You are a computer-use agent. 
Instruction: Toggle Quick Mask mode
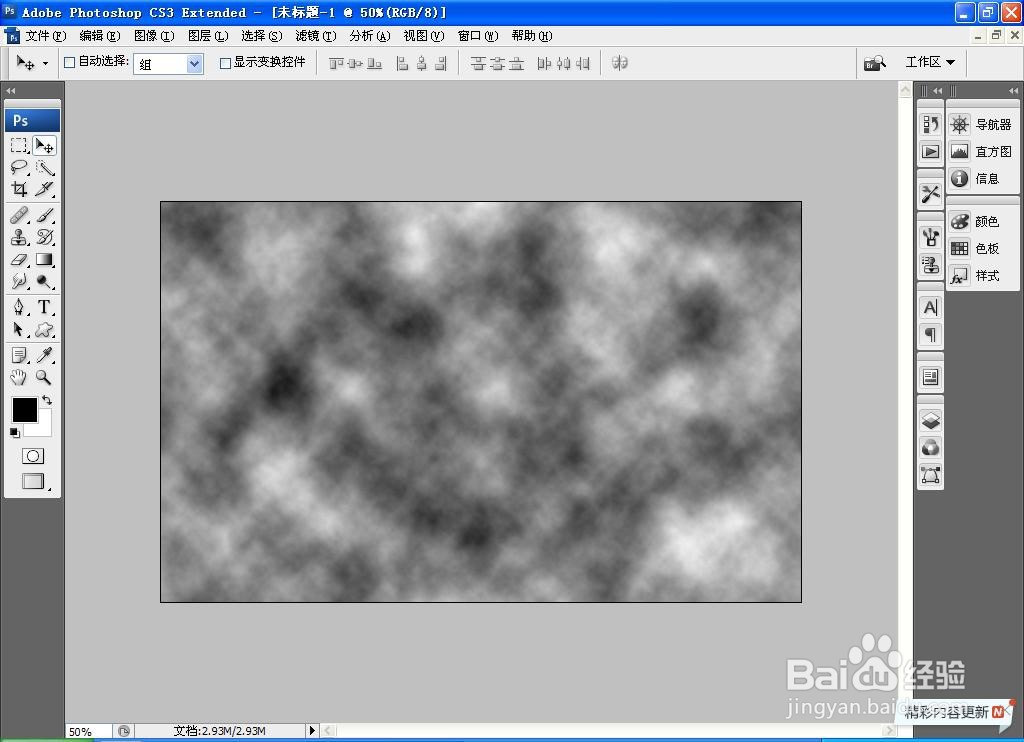(33, 456)
